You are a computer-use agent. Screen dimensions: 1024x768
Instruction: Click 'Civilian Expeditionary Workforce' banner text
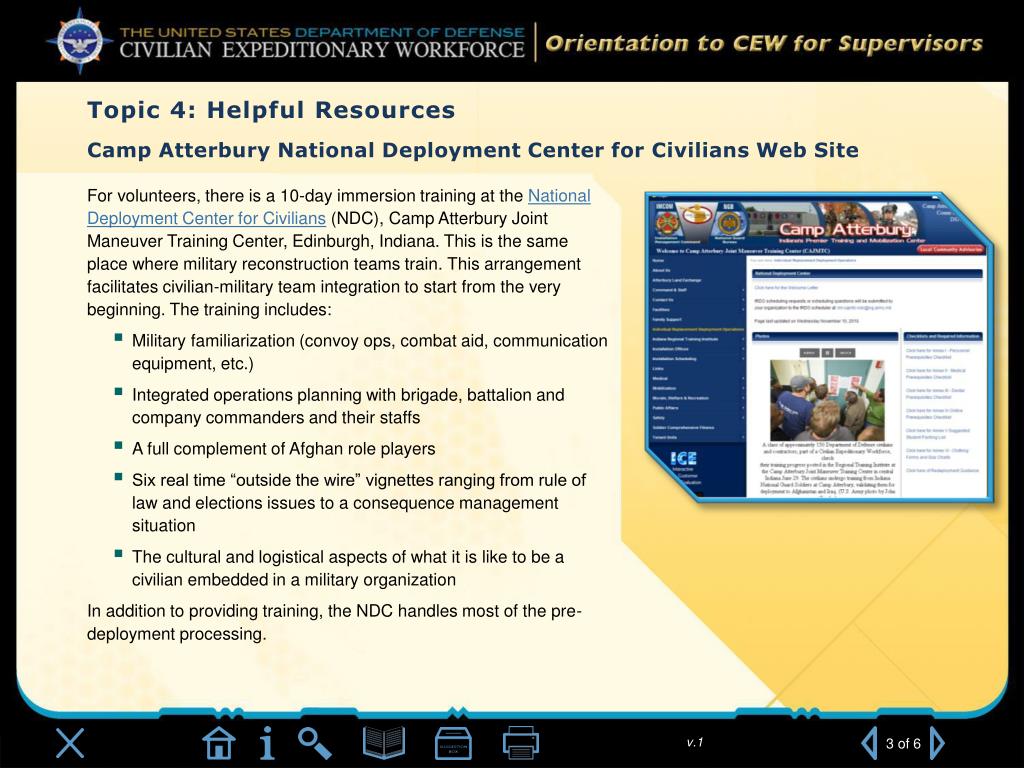pos(321,50)
